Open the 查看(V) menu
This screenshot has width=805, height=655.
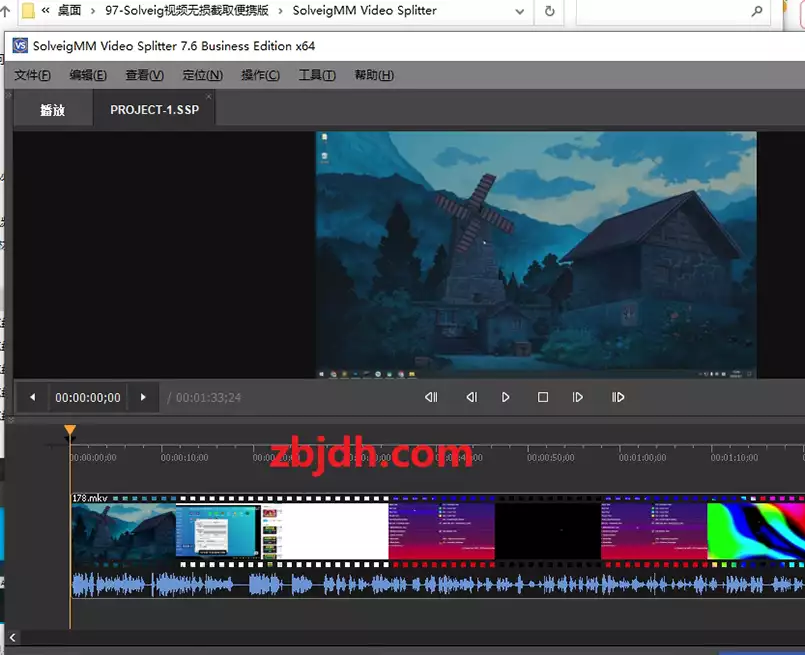144,75
